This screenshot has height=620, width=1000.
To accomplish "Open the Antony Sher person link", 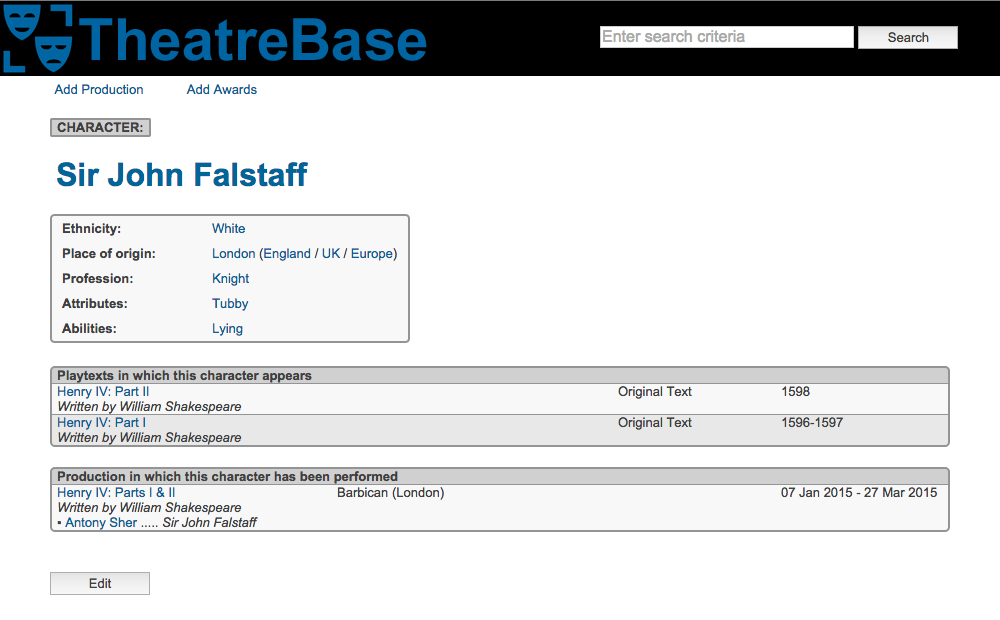I will pos(101,523).
